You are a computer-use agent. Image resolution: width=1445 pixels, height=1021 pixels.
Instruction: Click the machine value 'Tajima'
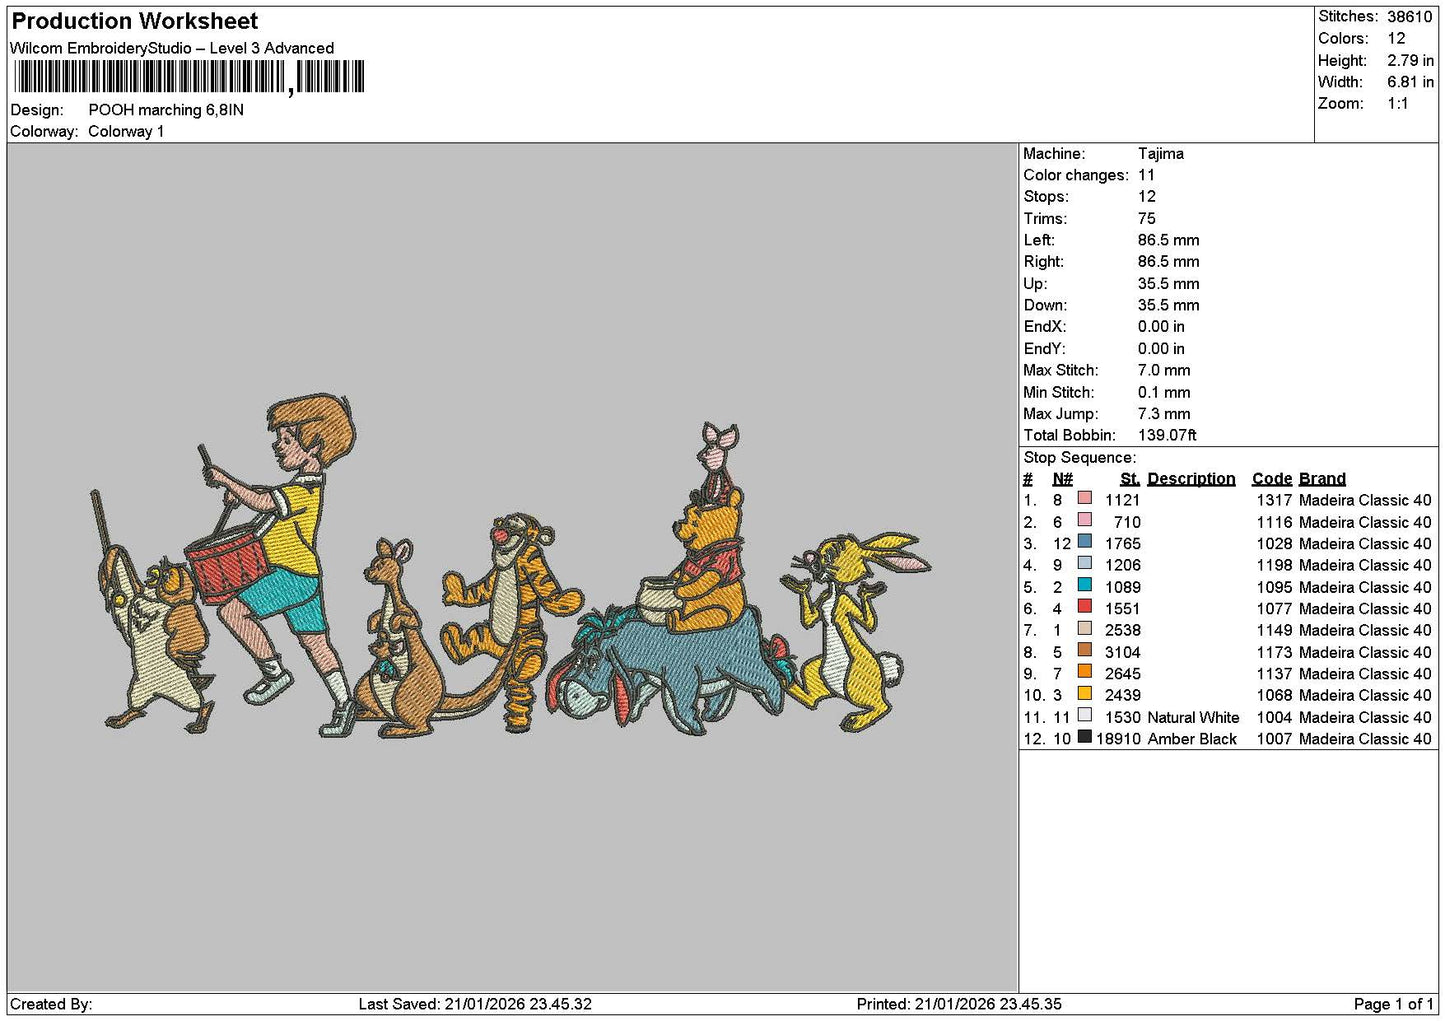coord(1161,153)
